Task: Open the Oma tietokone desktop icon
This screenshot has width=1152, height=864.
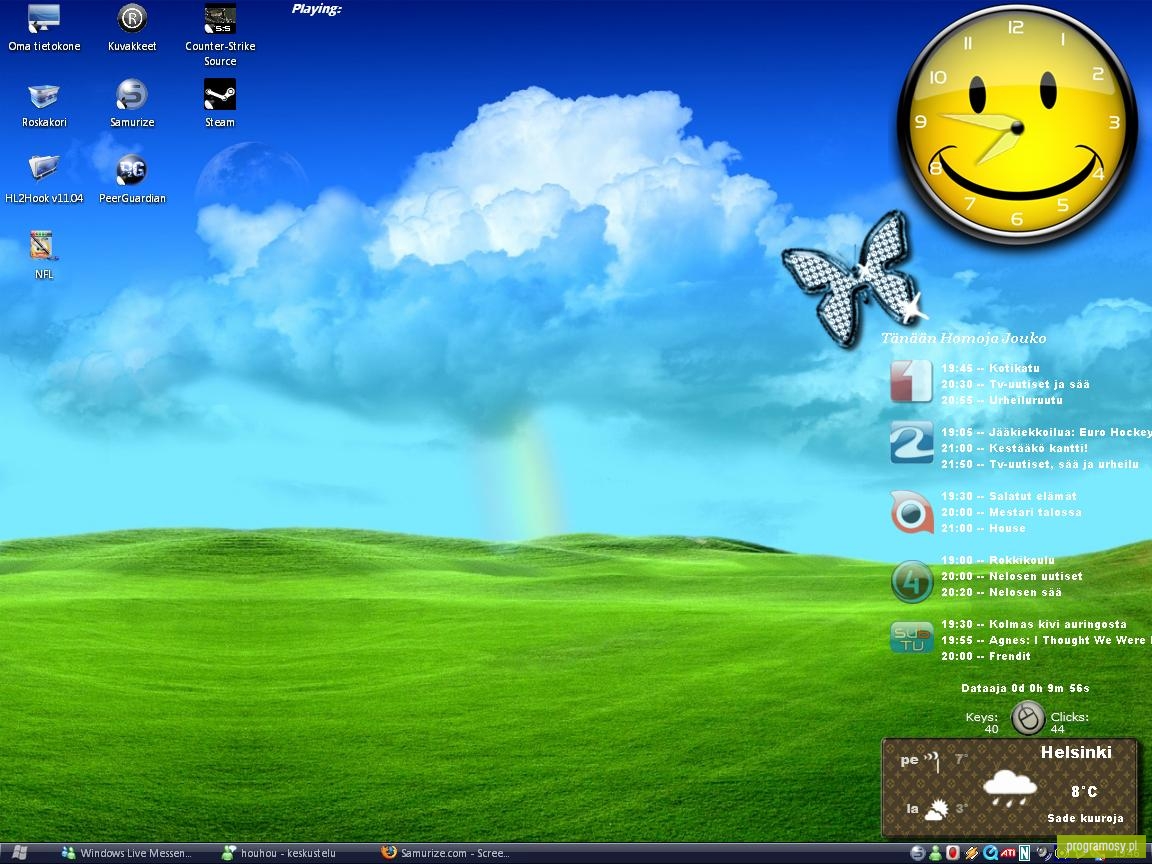Action: click(44, 28)
